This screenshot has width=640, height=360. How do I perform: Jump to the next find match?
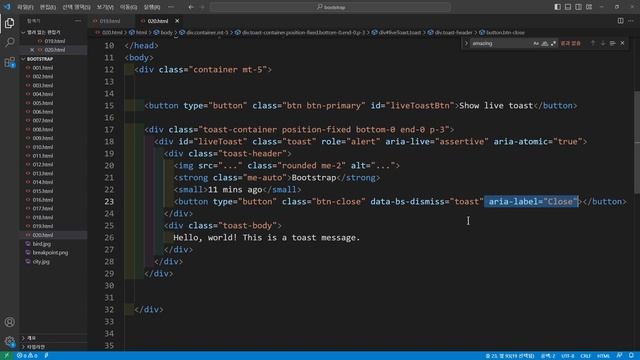[x=602, y=43]
